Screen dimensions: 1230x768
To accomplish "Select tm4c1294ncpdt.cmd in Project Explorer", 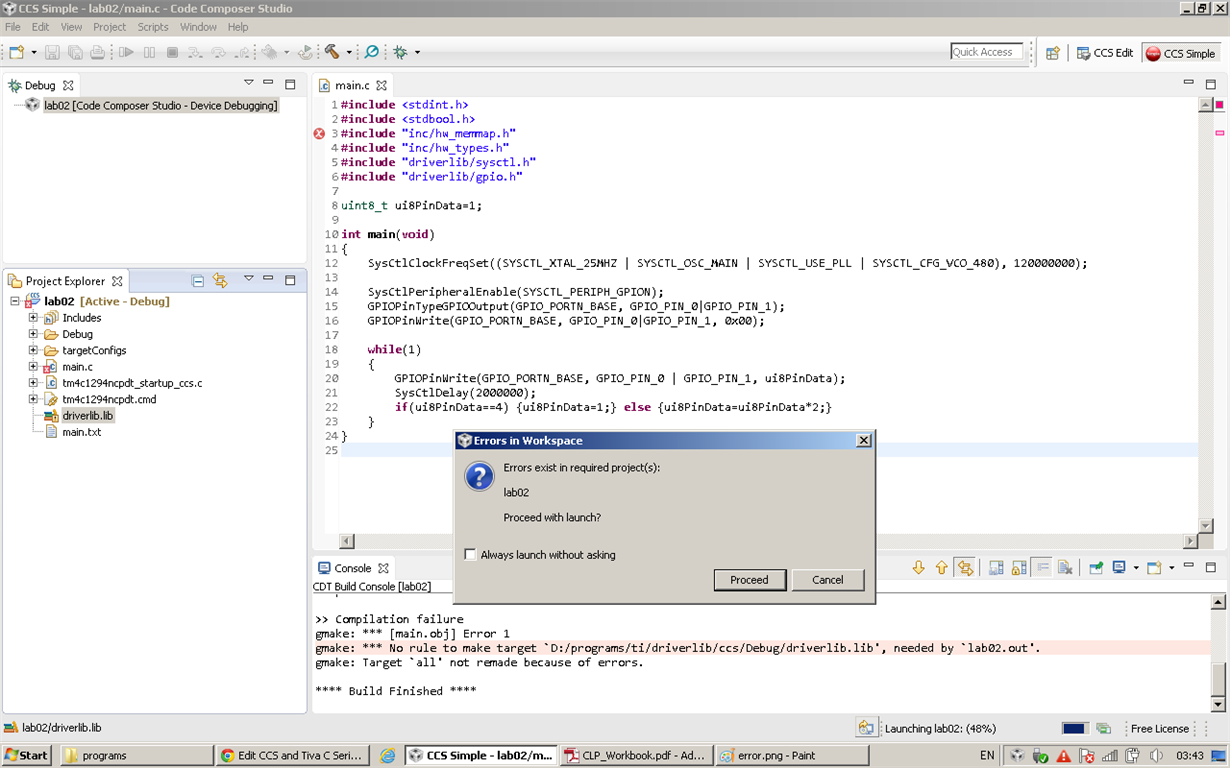I will point(109,399).
